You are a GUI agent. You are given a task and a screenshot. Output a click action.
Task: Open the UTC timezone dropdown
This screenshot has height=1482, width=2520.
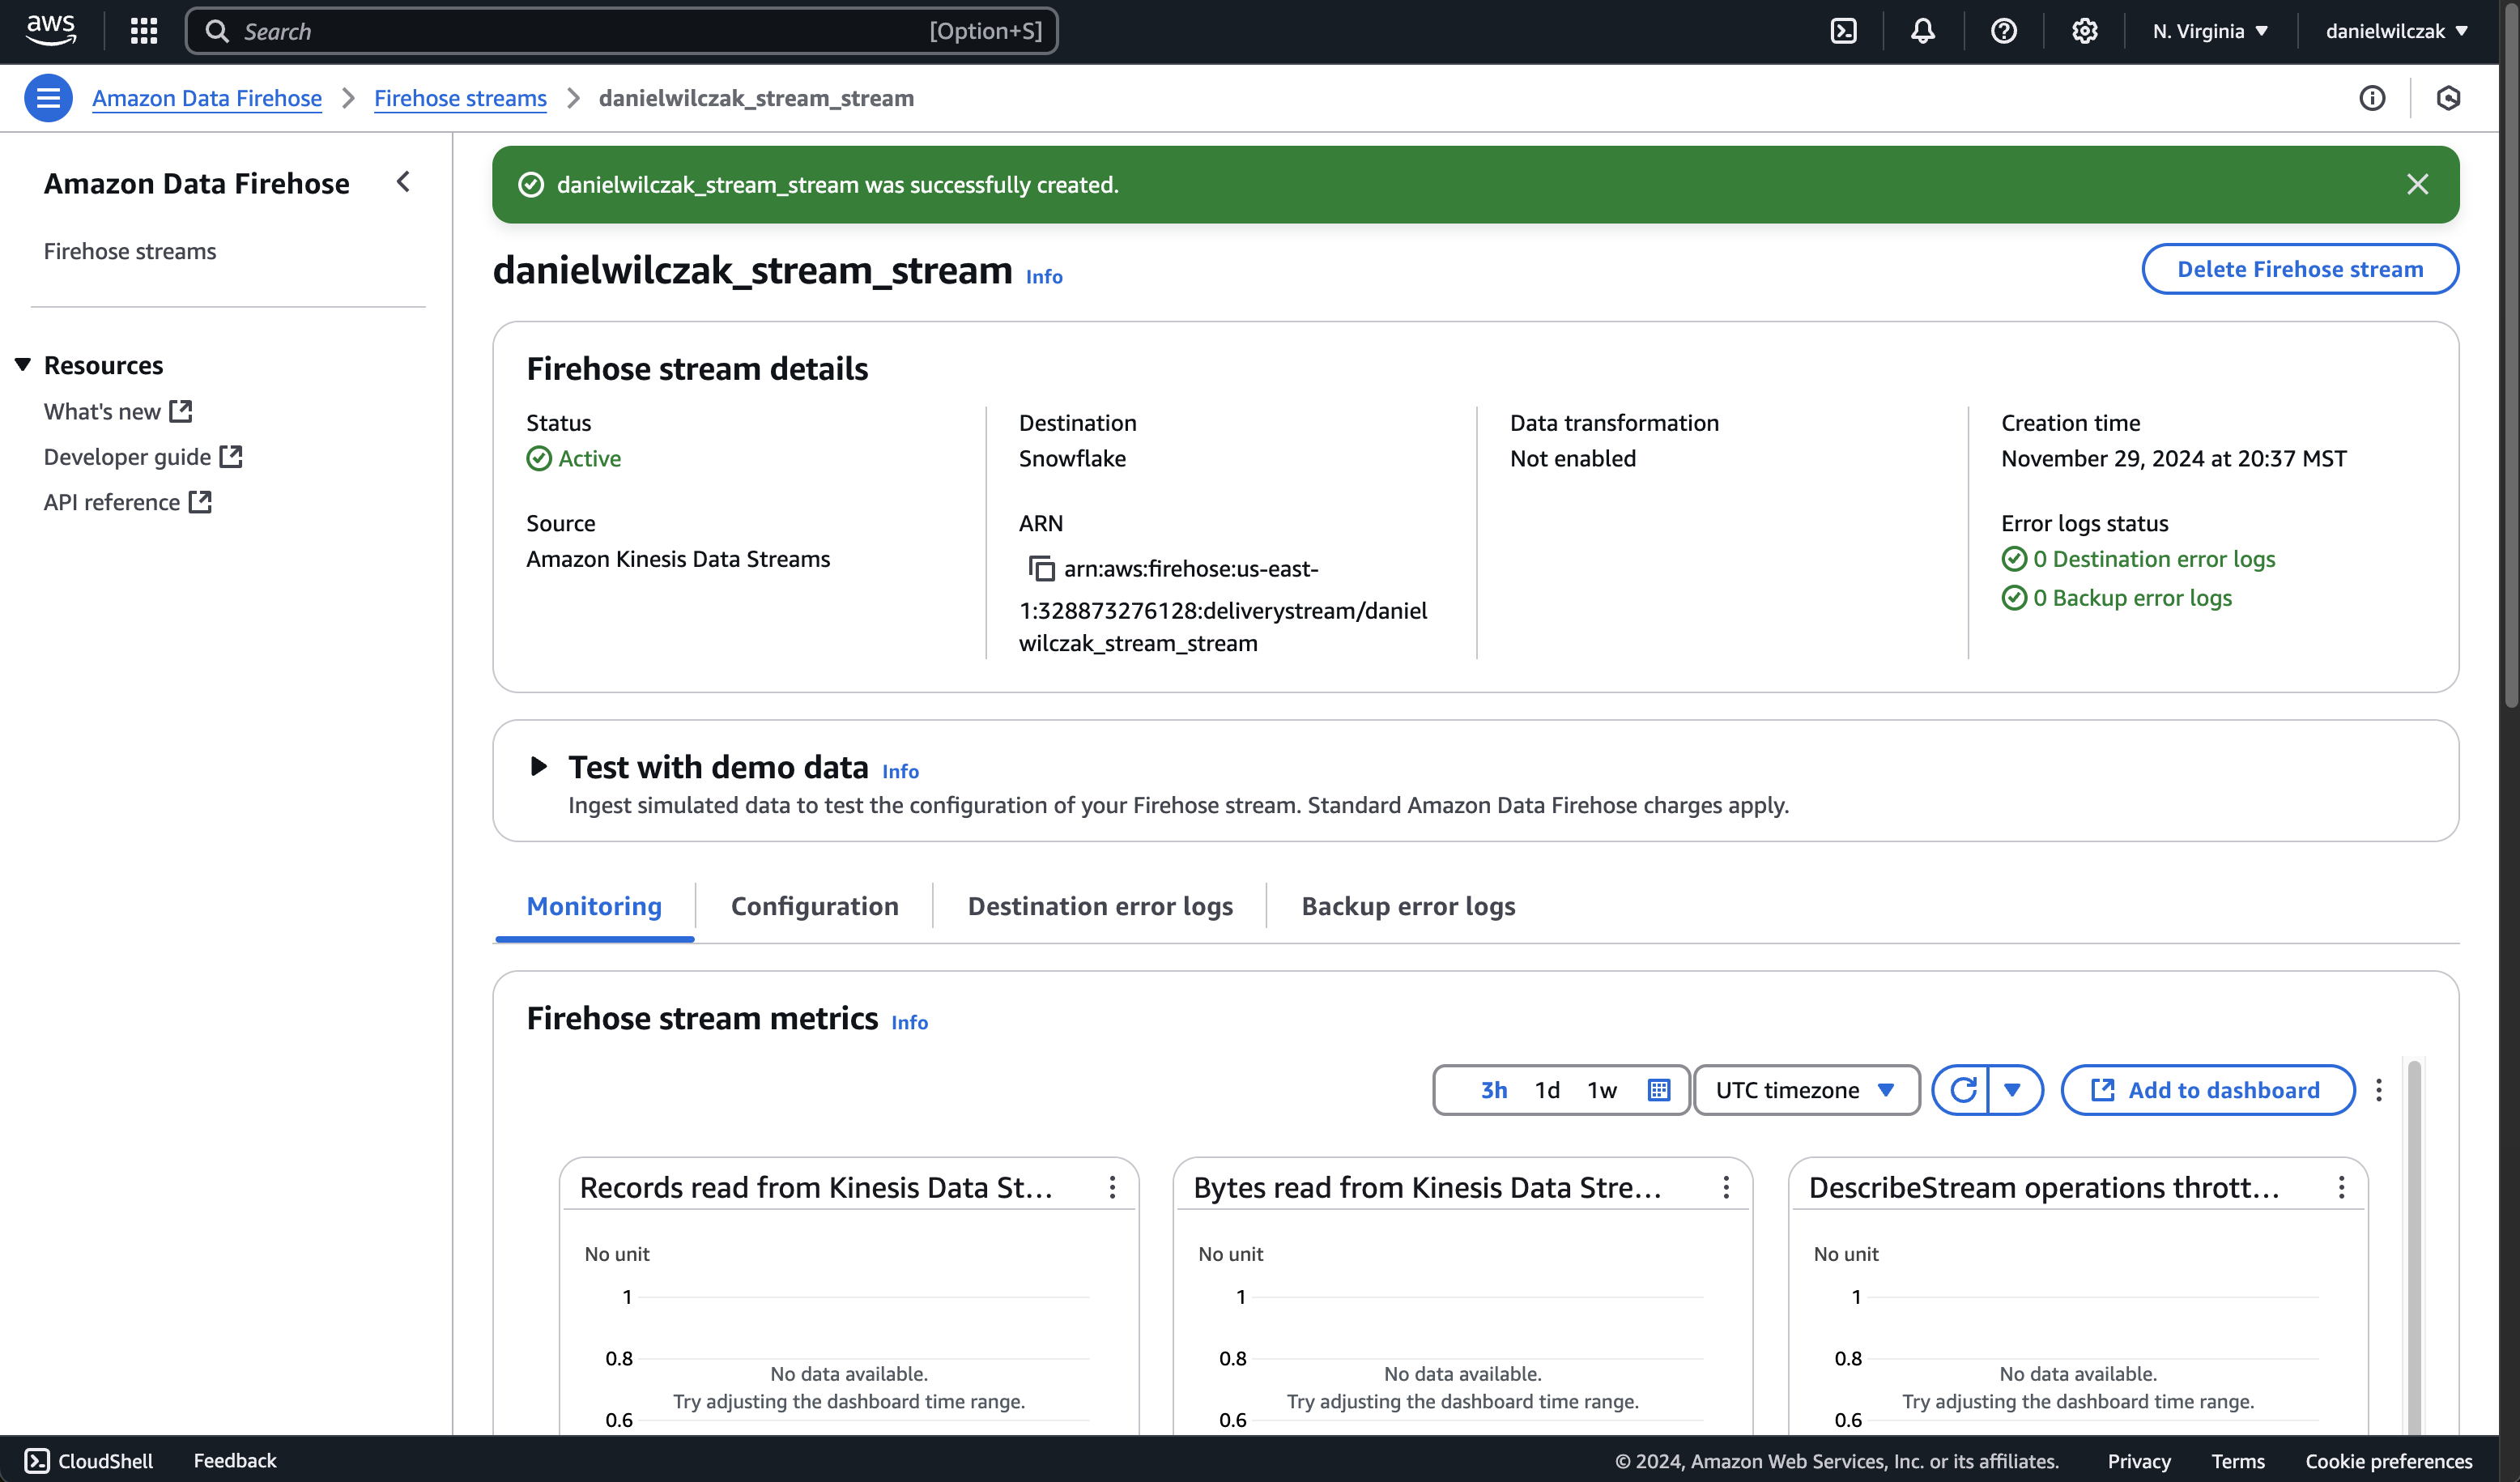tap(1806, 1090)
